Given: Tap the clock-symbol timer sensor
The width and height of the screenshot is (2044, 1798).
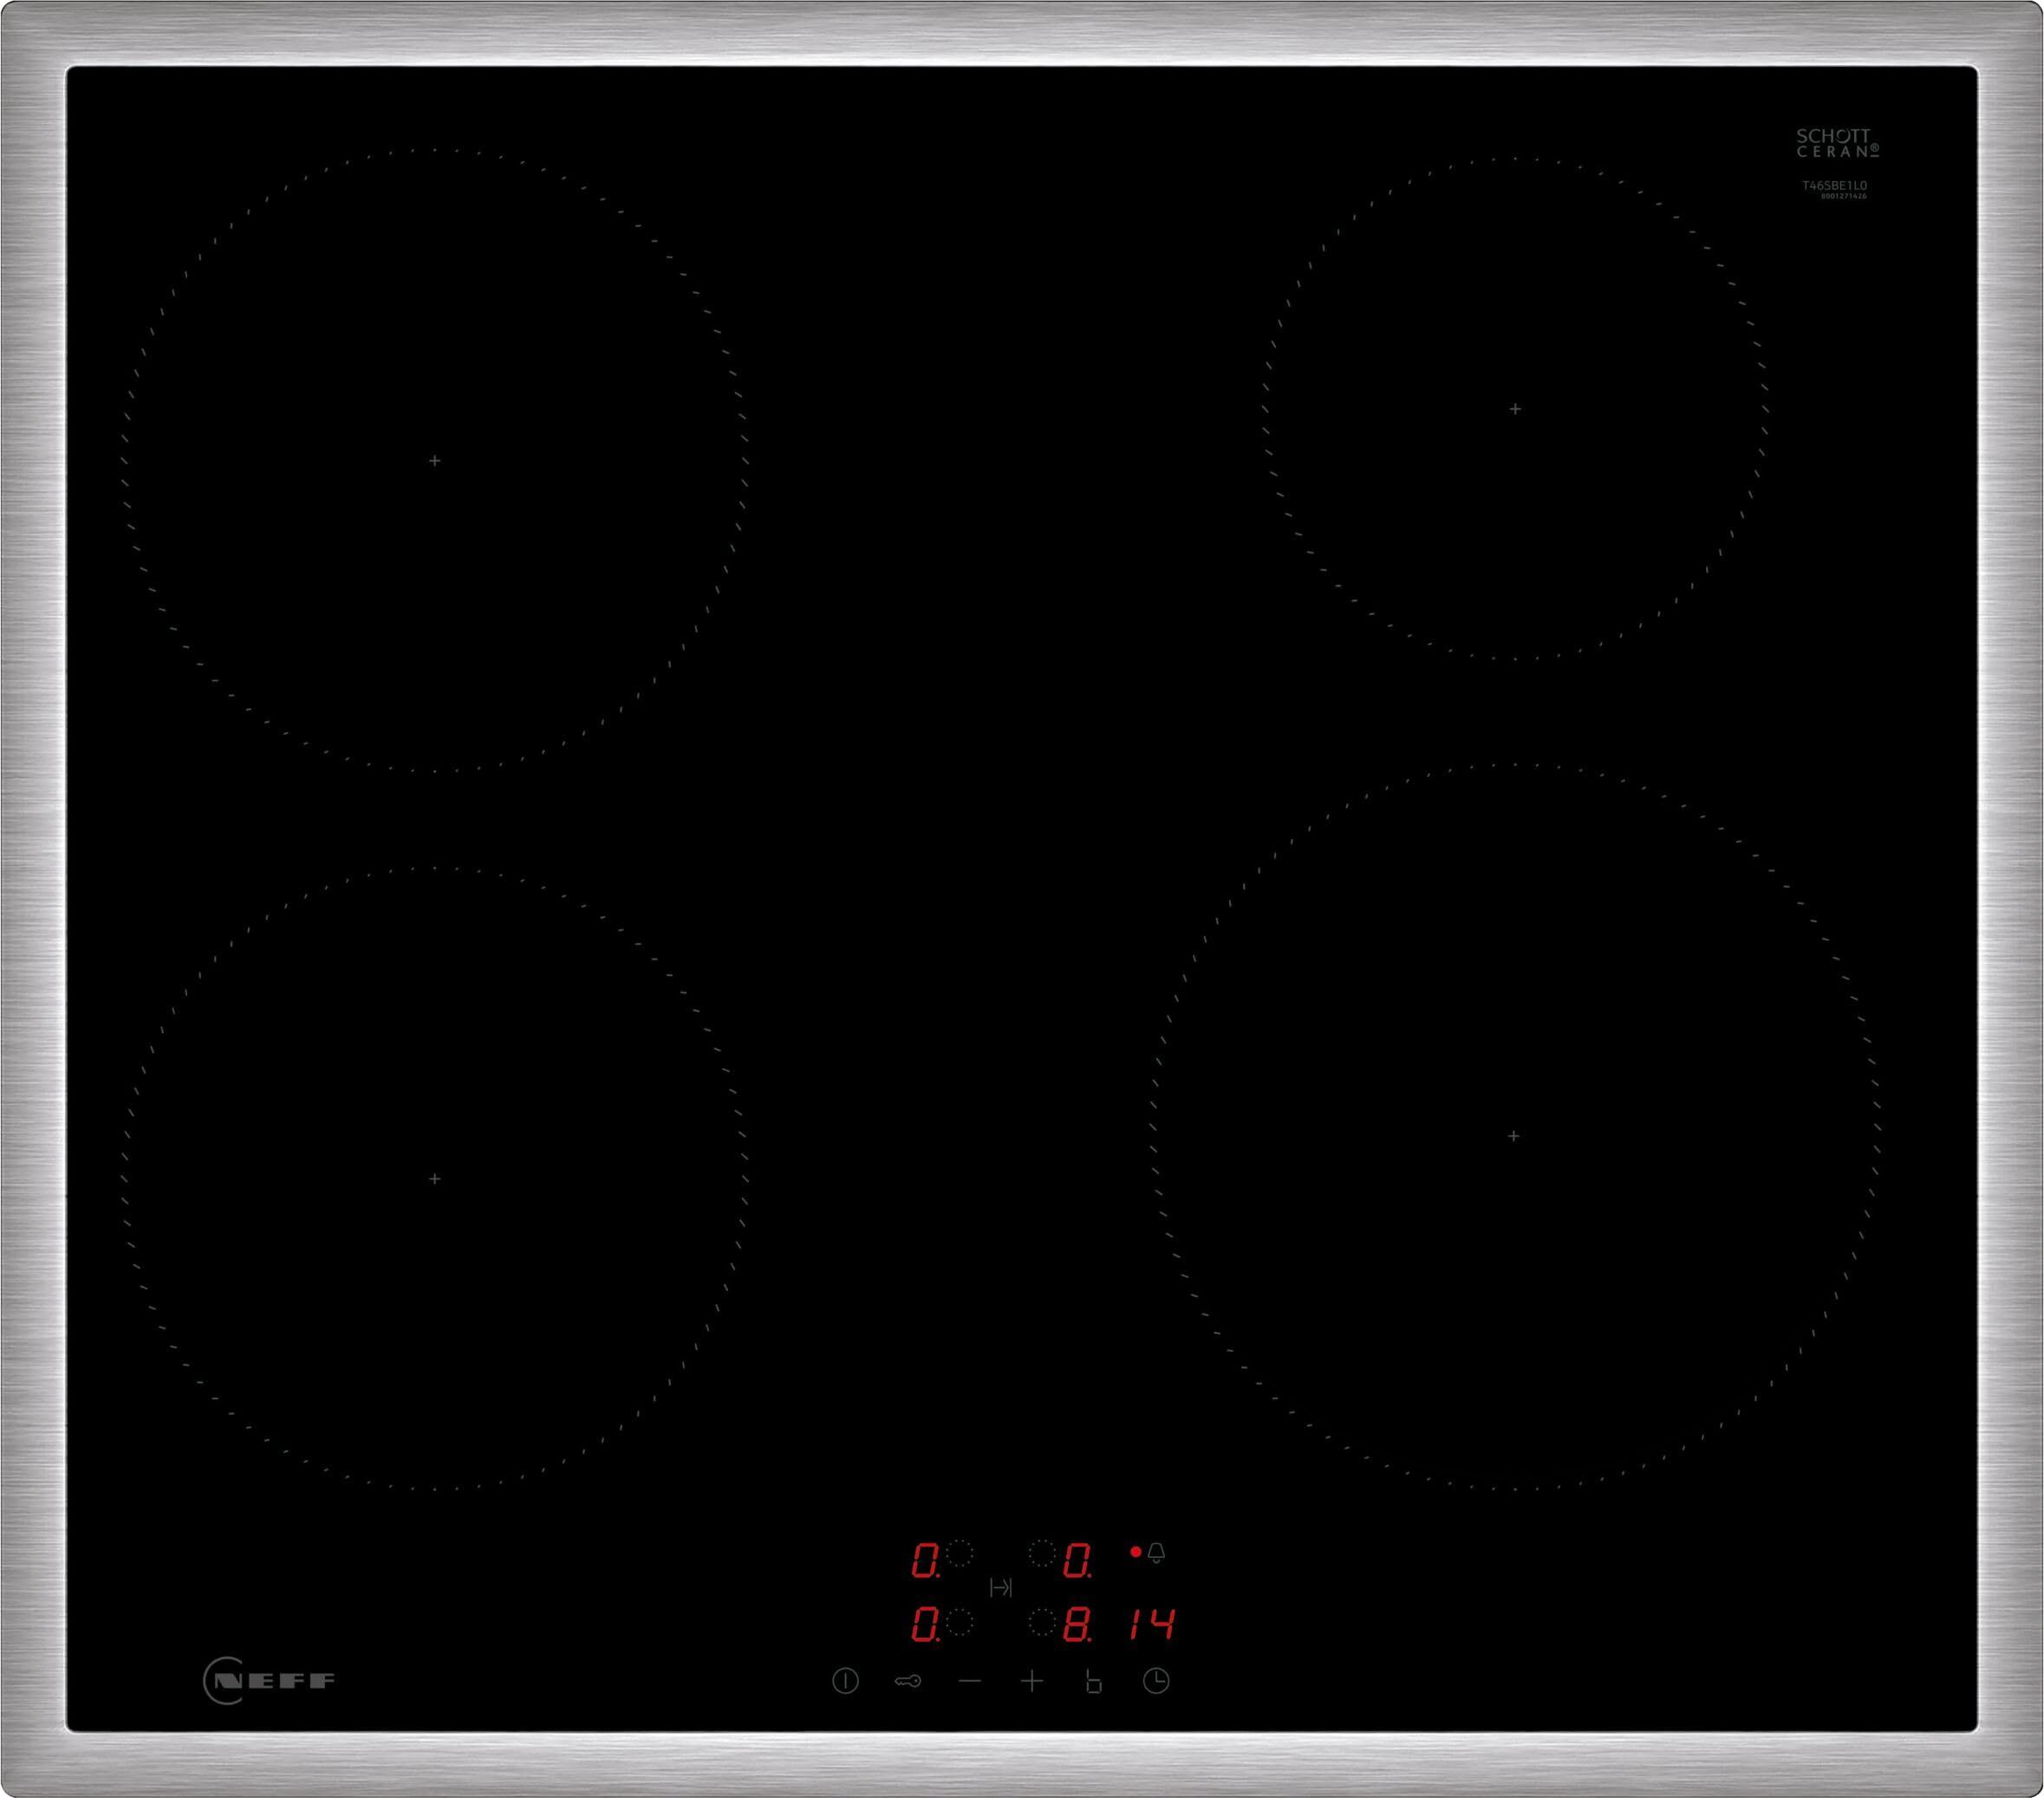Looking at the screenshot, I should click(1156, 1681).
